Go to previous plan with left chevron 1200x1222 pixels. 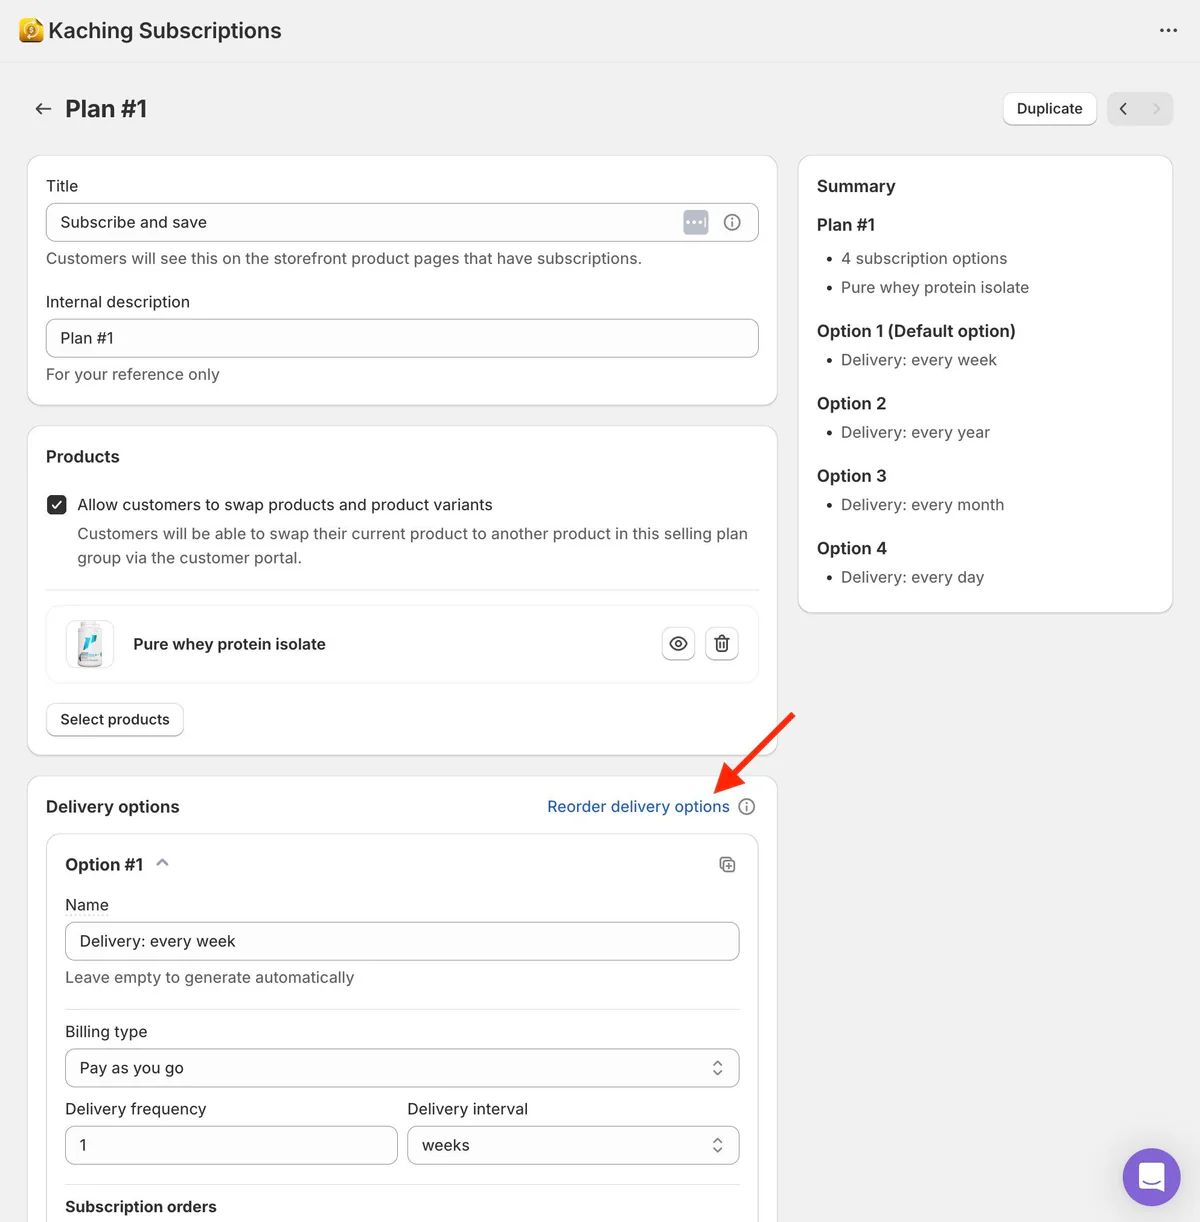1124,109
